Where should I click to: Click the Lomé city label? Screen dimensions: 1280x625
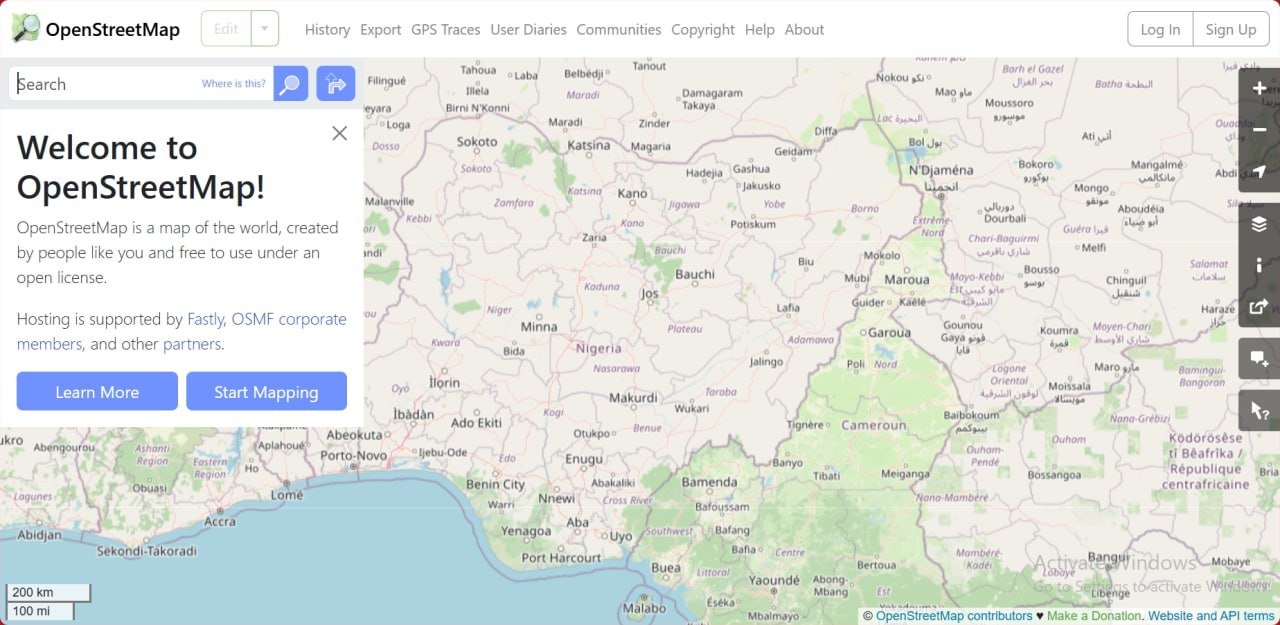click(x=287, y=494)
